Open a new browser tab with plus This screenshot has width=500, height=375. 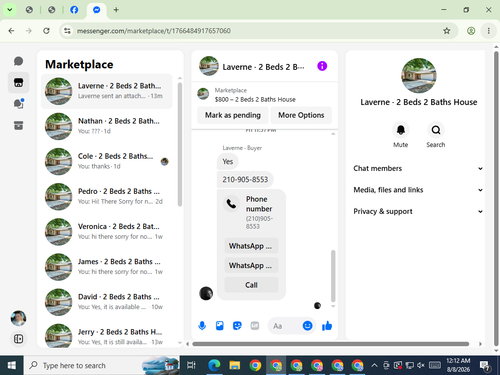(116, 10)
